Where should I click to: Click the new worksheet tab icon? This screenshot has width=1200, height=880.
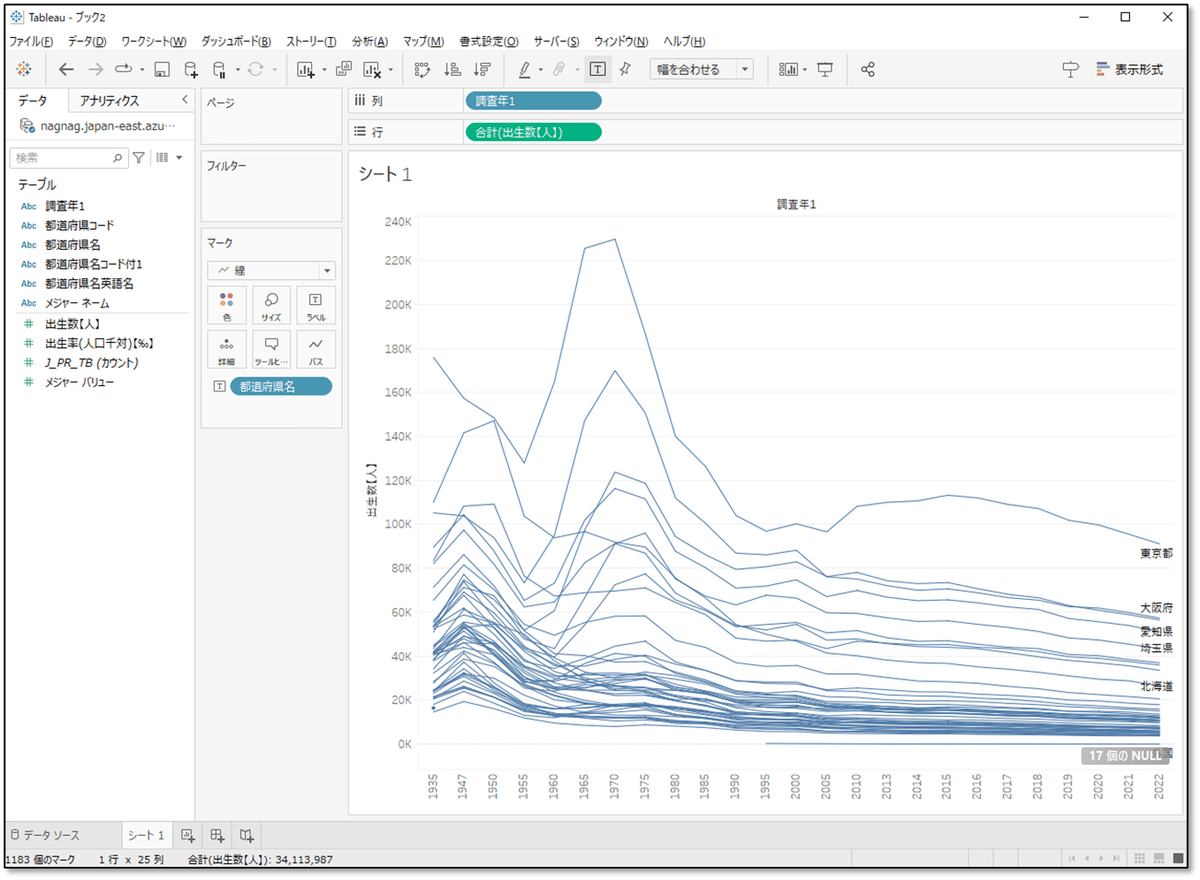(x=187, y=835)
